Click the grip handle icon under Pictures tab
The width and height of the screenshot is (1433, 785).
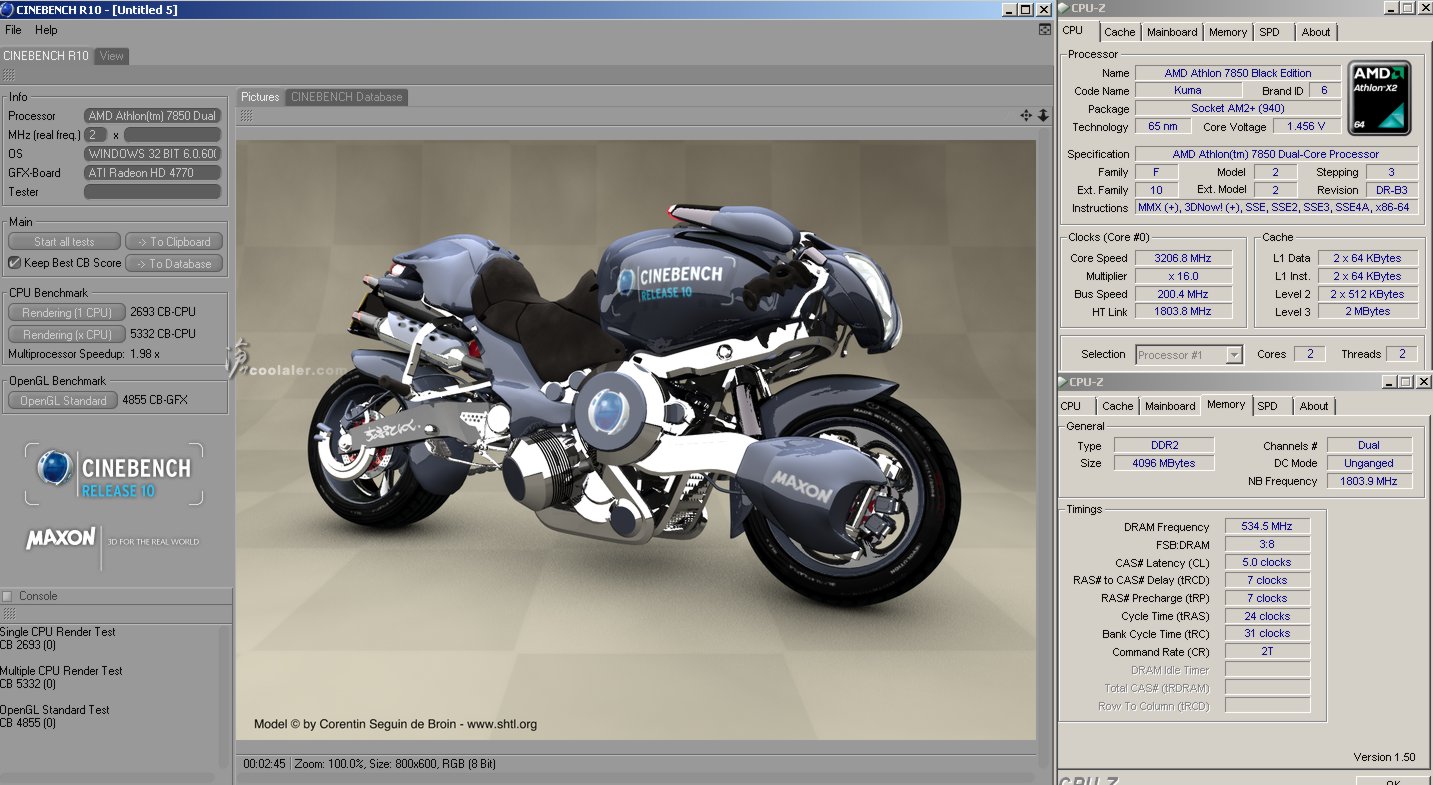246,116
